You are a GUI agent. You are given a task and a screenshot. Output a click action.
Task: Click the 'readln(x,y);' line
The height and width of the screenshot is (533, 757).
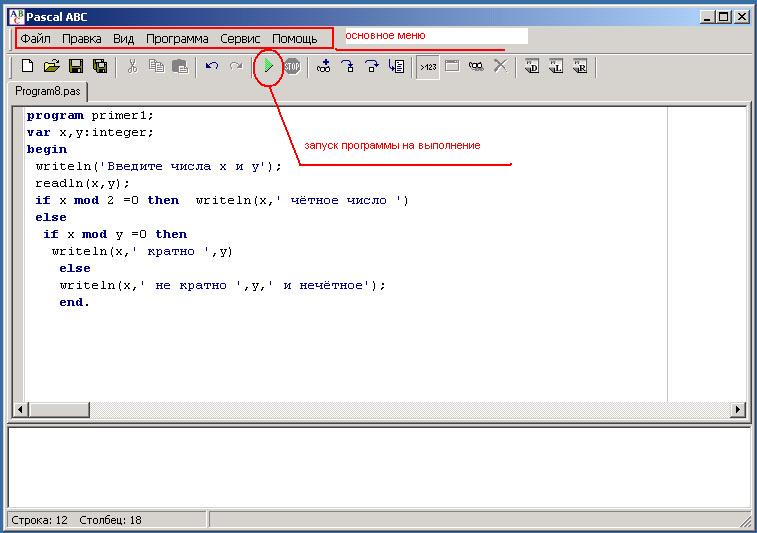pos(82,183)
